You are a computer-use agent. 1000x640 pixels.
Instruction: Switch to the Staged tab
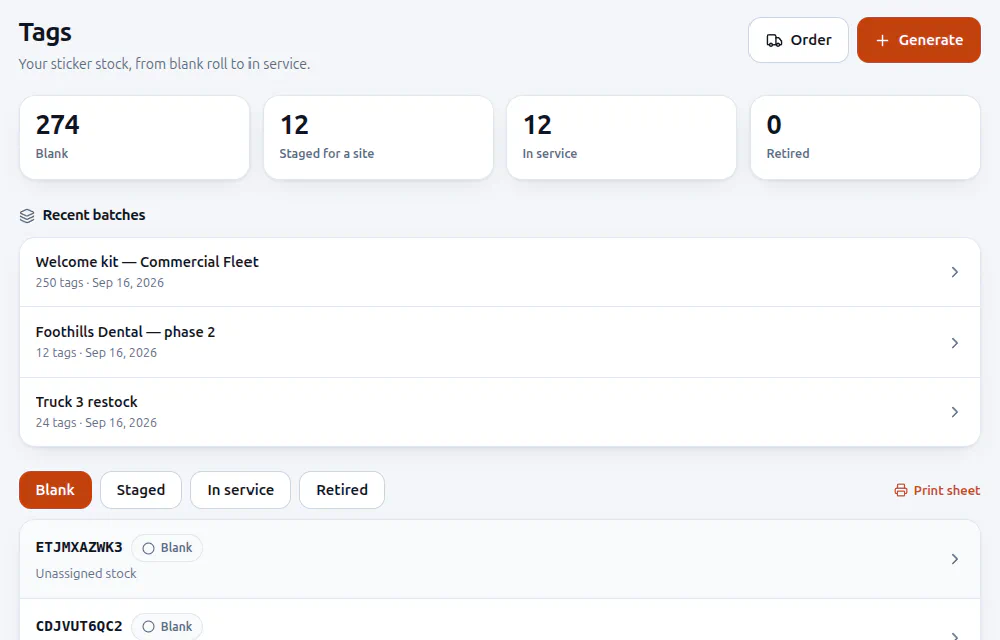[141, 490]
